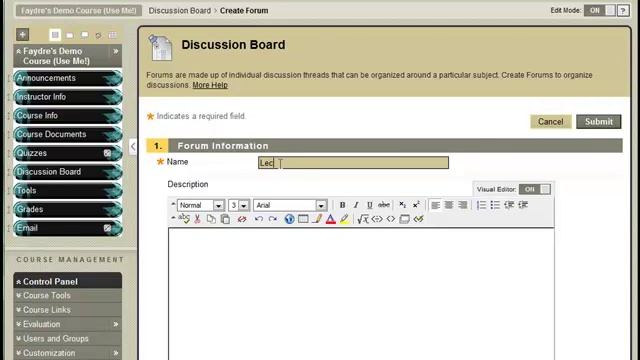Align text left in description editor
The height and width of the screenshot is (360, 640).
[x=436, y=205]
